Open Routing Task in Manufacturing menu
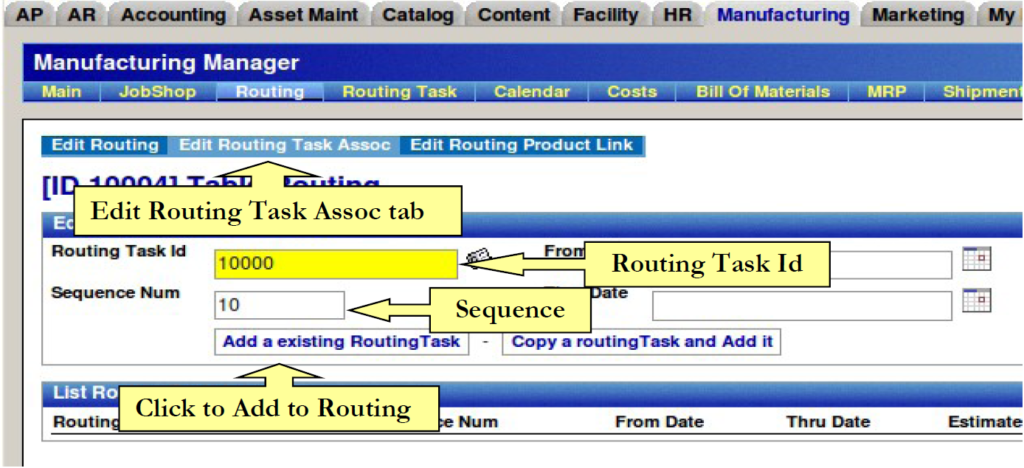Image resolution: width=1024 pixels, height=468 pixels. pos(399,91)
